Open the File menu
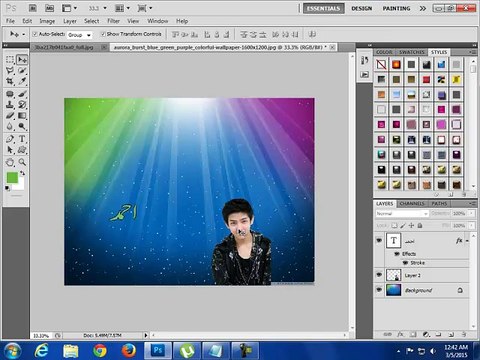This screenshot has height=360, width=480. click(10, 21)
